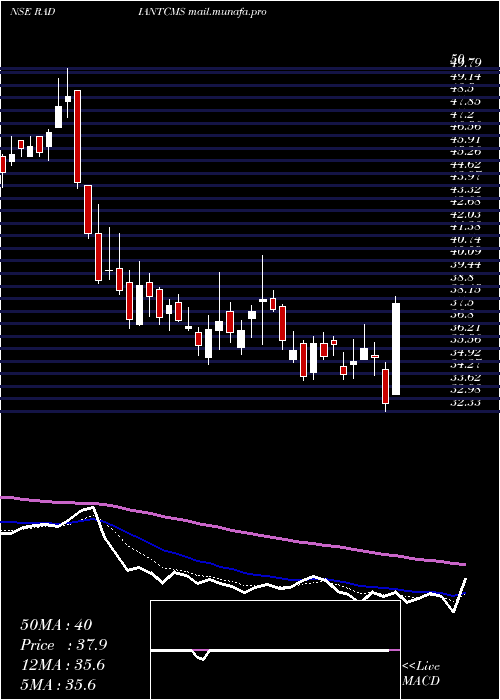The image size is (500, 700).
Task: Click the "<<Live MACD" label
Action: [421, 673]
